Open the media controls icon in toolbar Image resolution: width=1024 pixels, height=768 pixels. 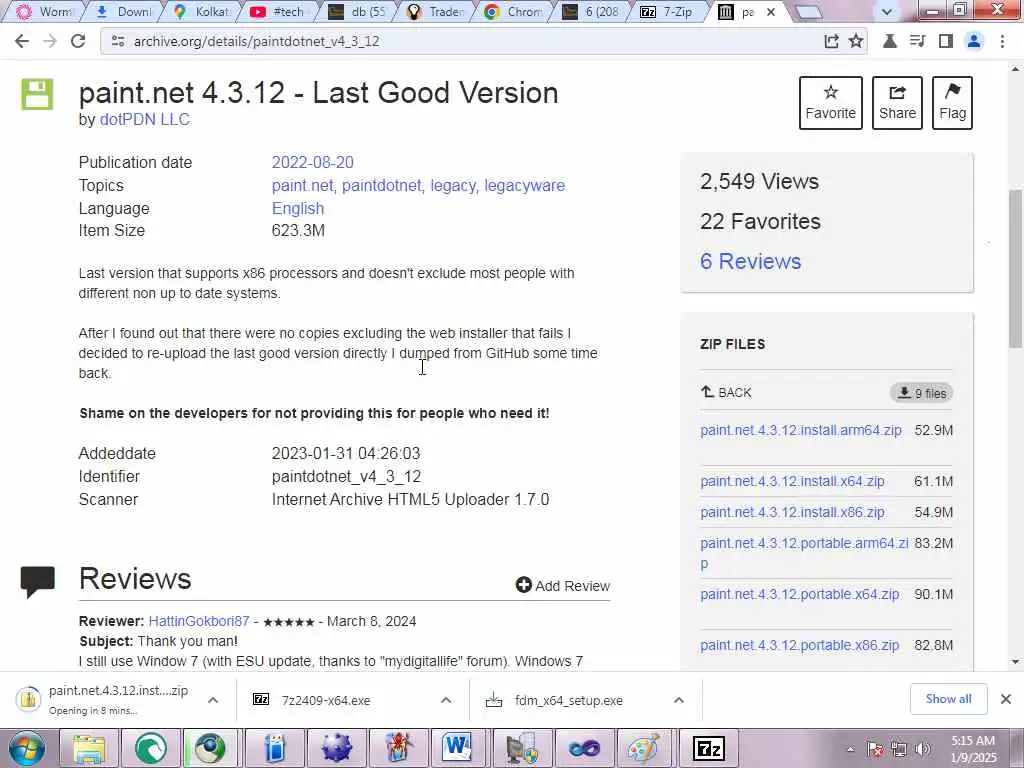click(917, 41)
